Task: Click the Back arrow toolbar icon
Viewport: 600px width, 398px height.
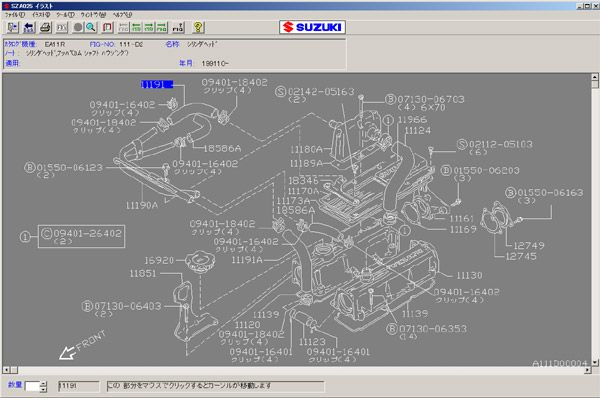Action: tap(29, 27)
